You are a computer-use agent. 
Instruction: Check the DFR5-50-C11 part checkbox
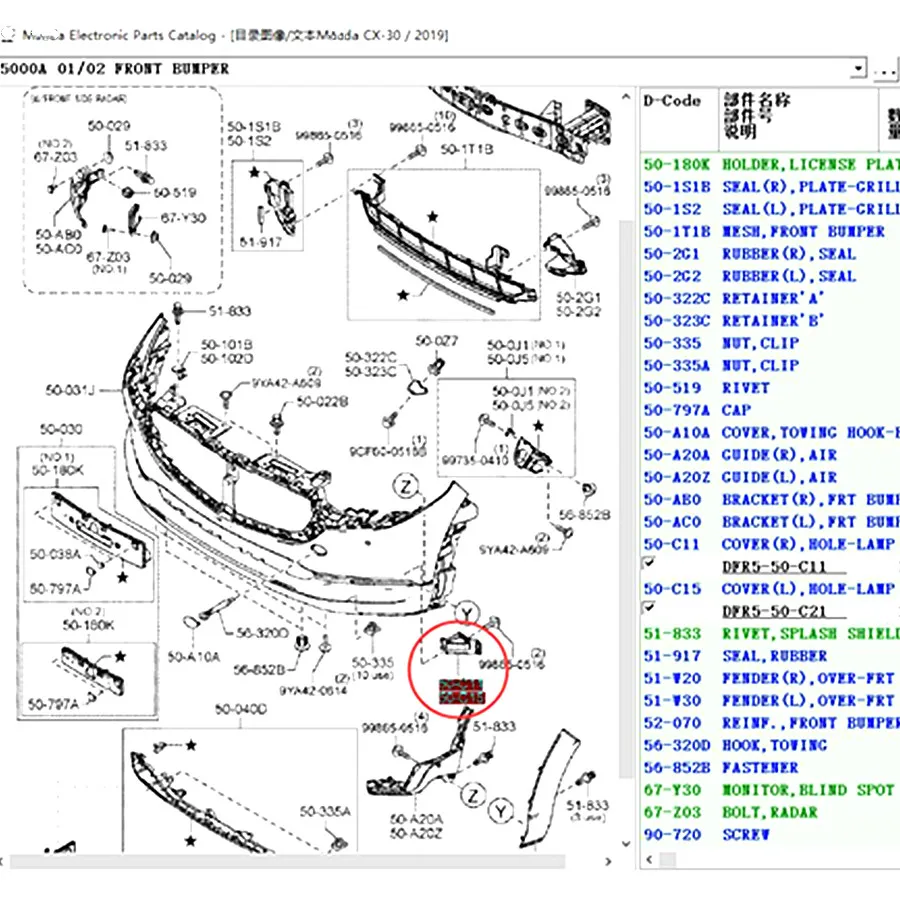tap(649, 562)
